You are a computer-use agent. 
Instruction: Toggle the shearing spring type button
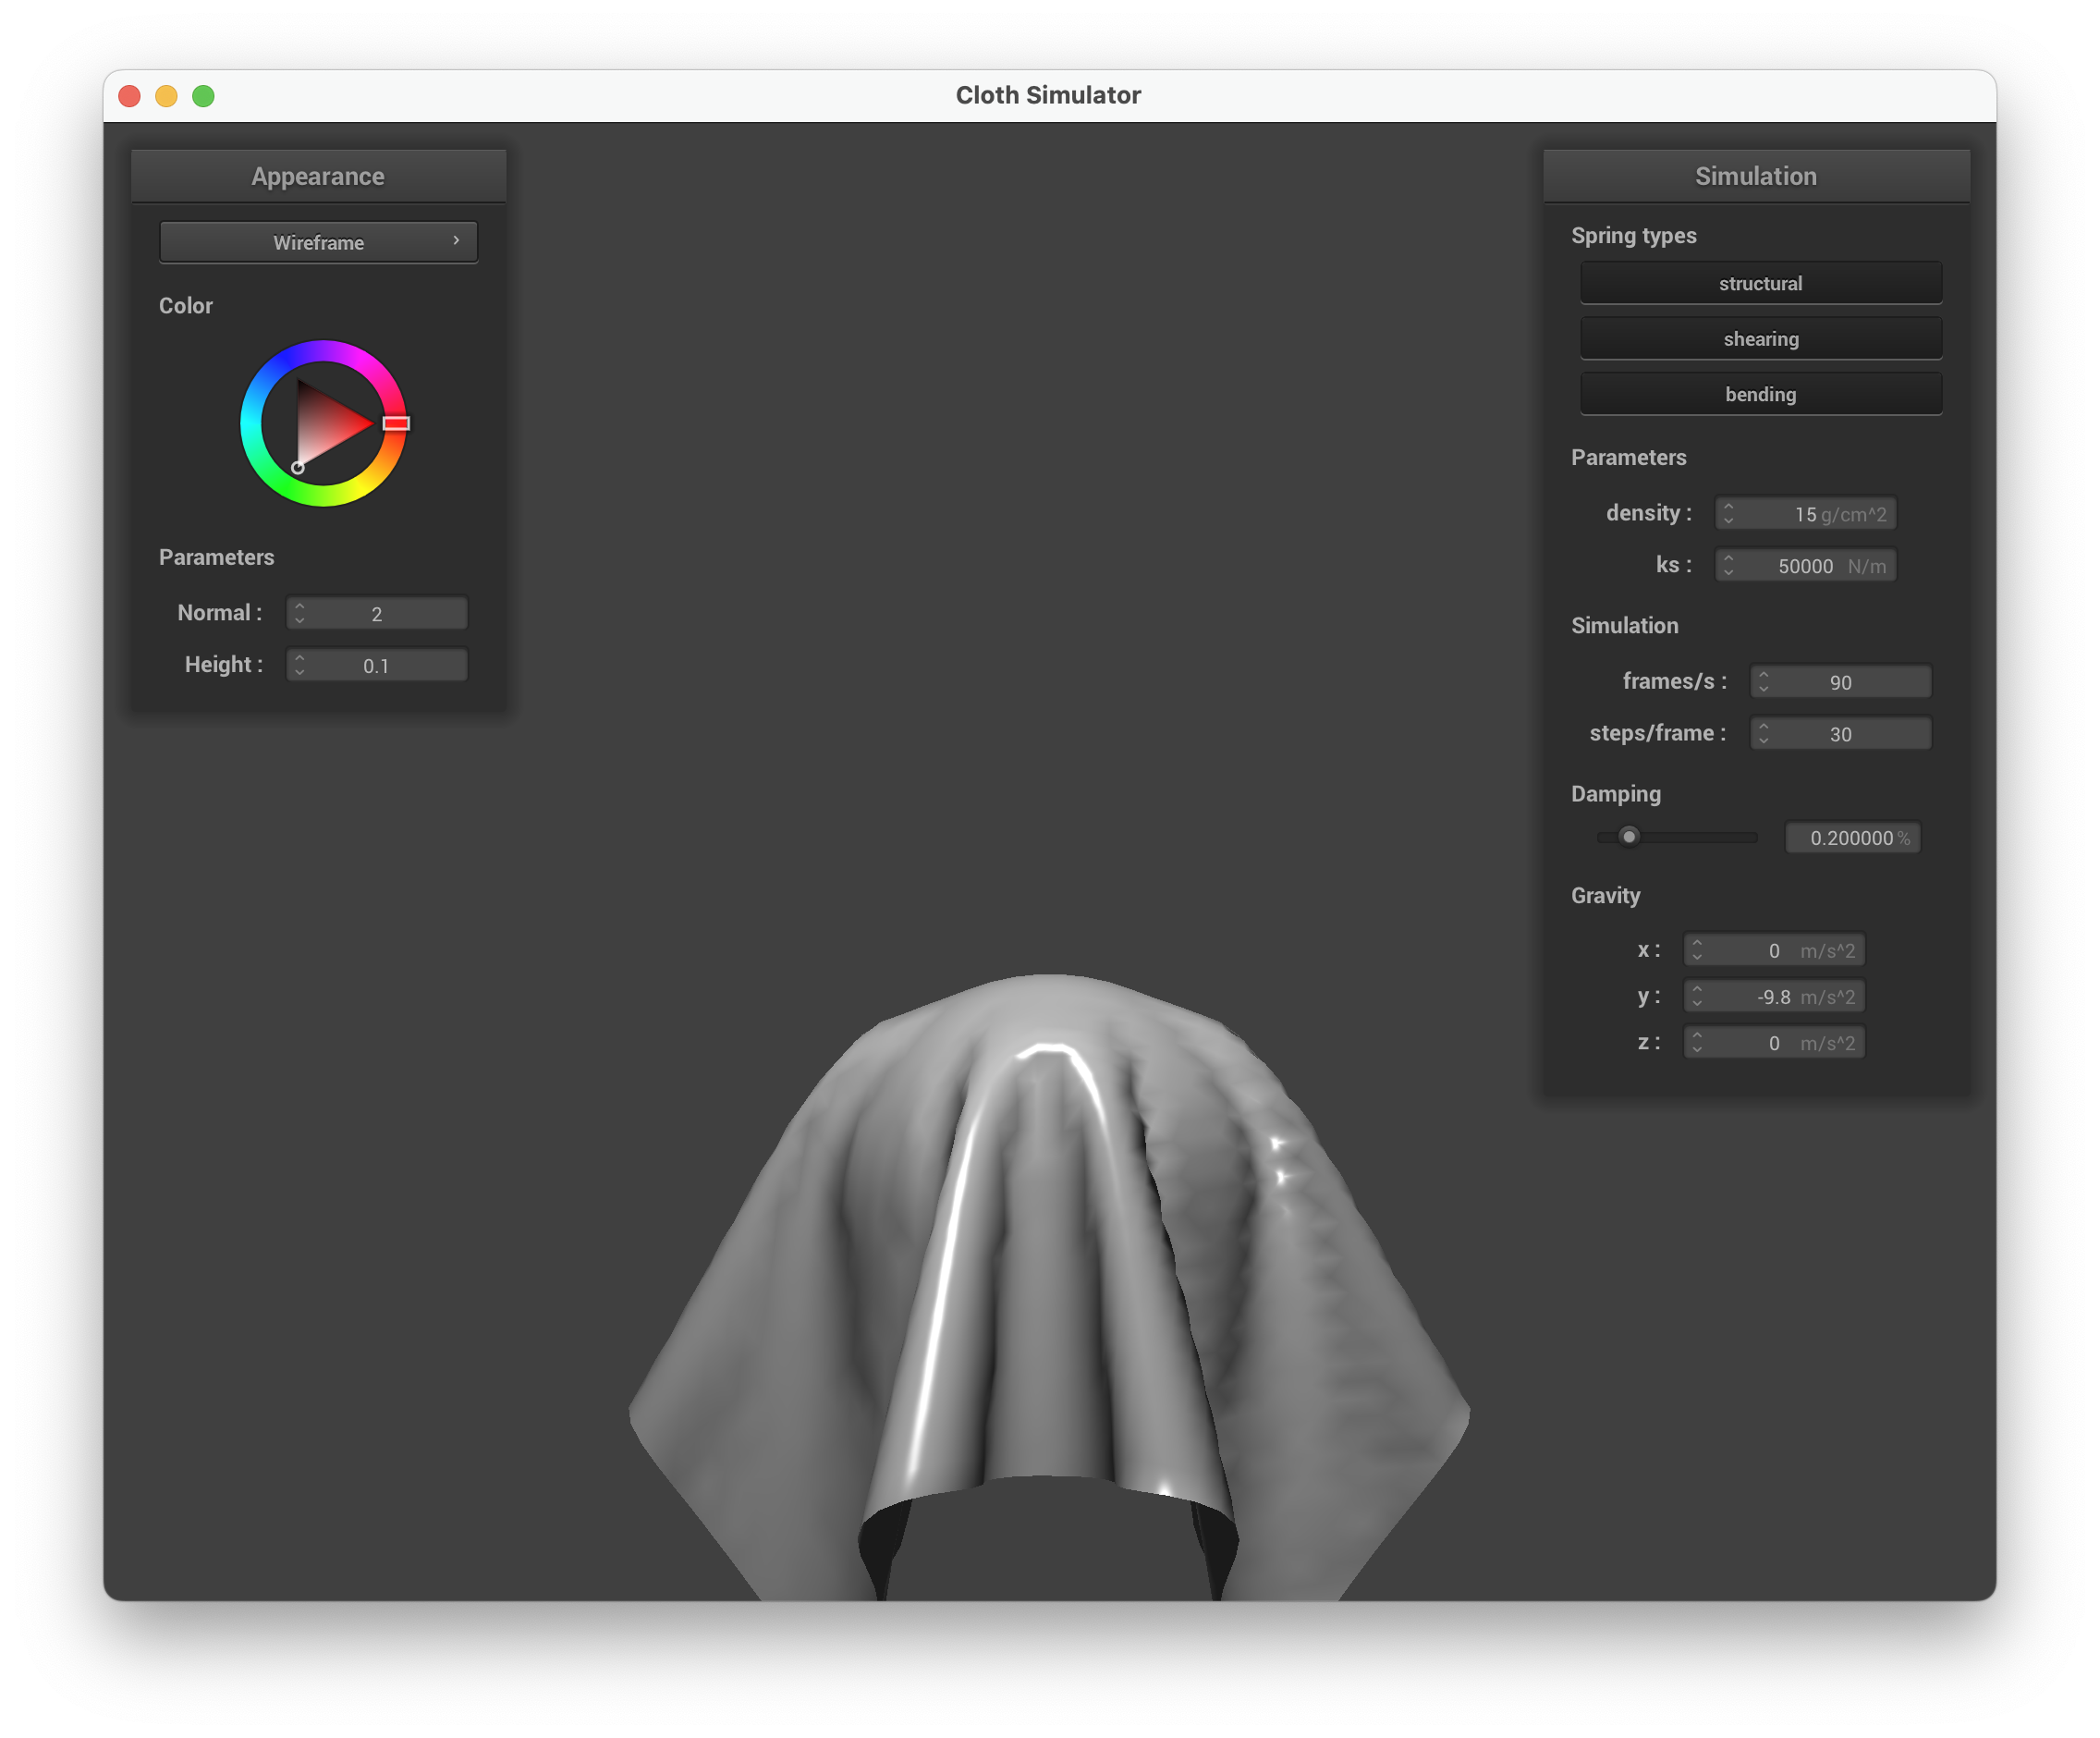pyautogui.click(x=1760, y=339)
